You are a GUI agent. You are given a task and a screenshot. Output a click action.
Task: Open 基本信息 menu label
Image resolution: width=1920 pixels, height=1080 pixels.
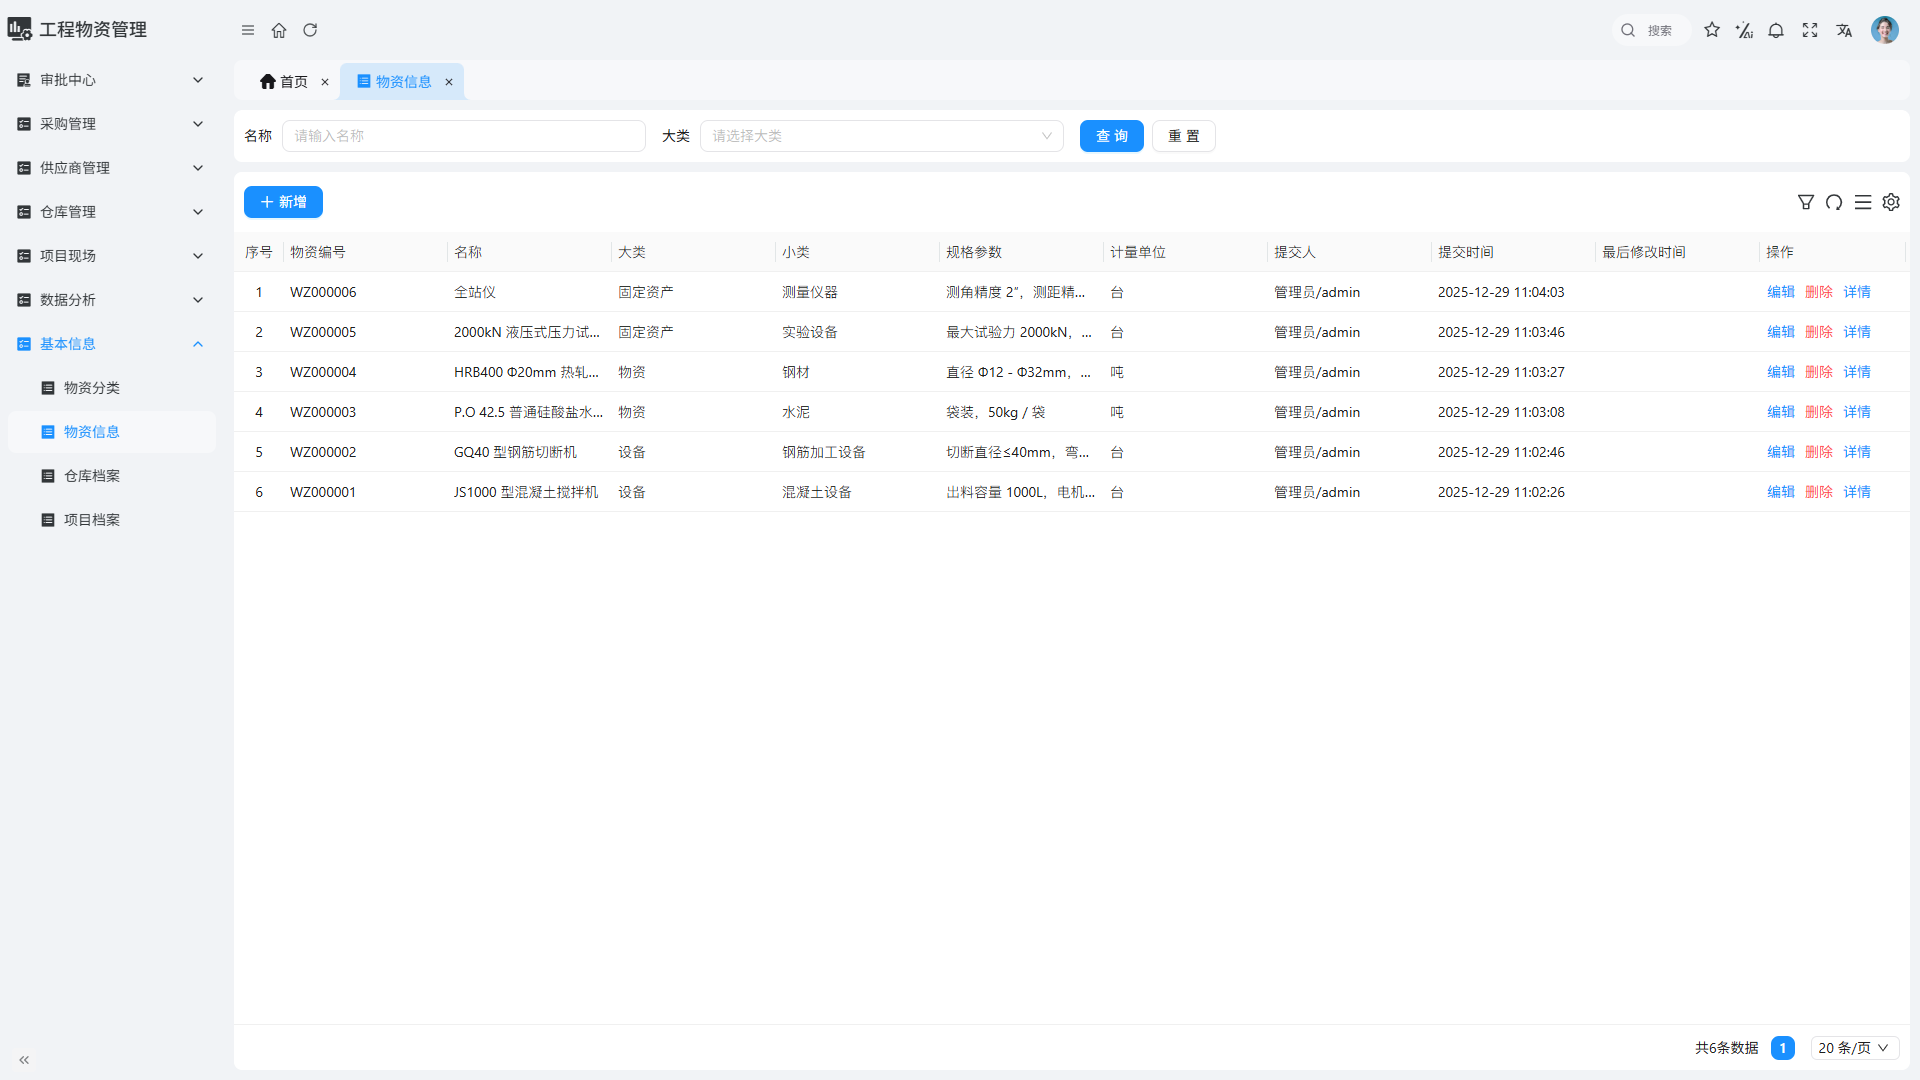68,344
